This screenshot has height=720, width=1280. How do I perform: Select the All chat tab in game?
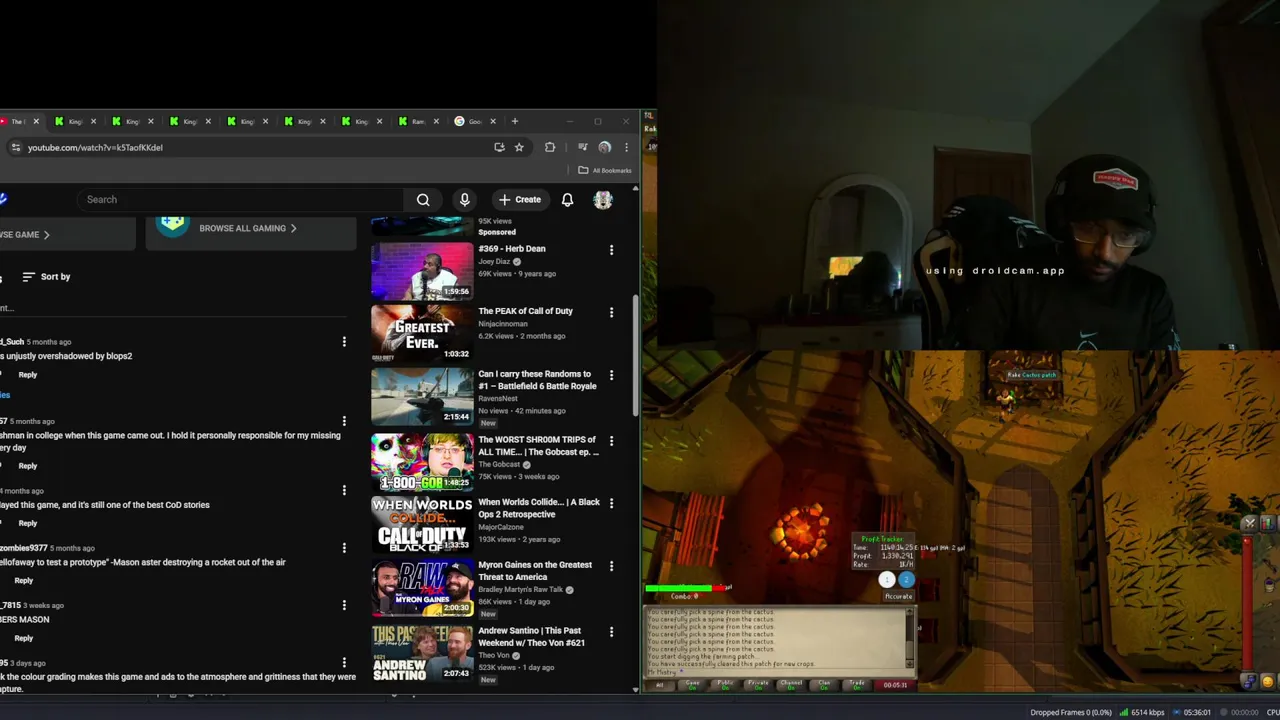659,684
